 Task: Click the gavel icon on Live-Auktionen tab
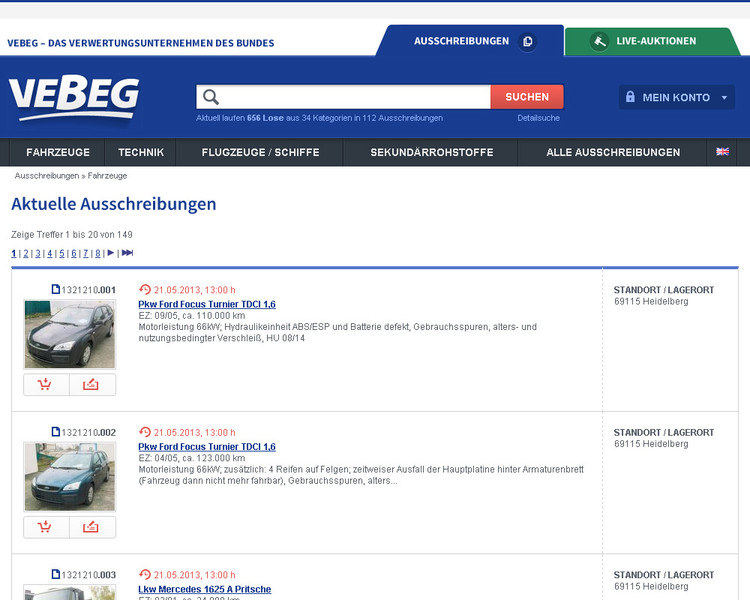coord(599,42)
